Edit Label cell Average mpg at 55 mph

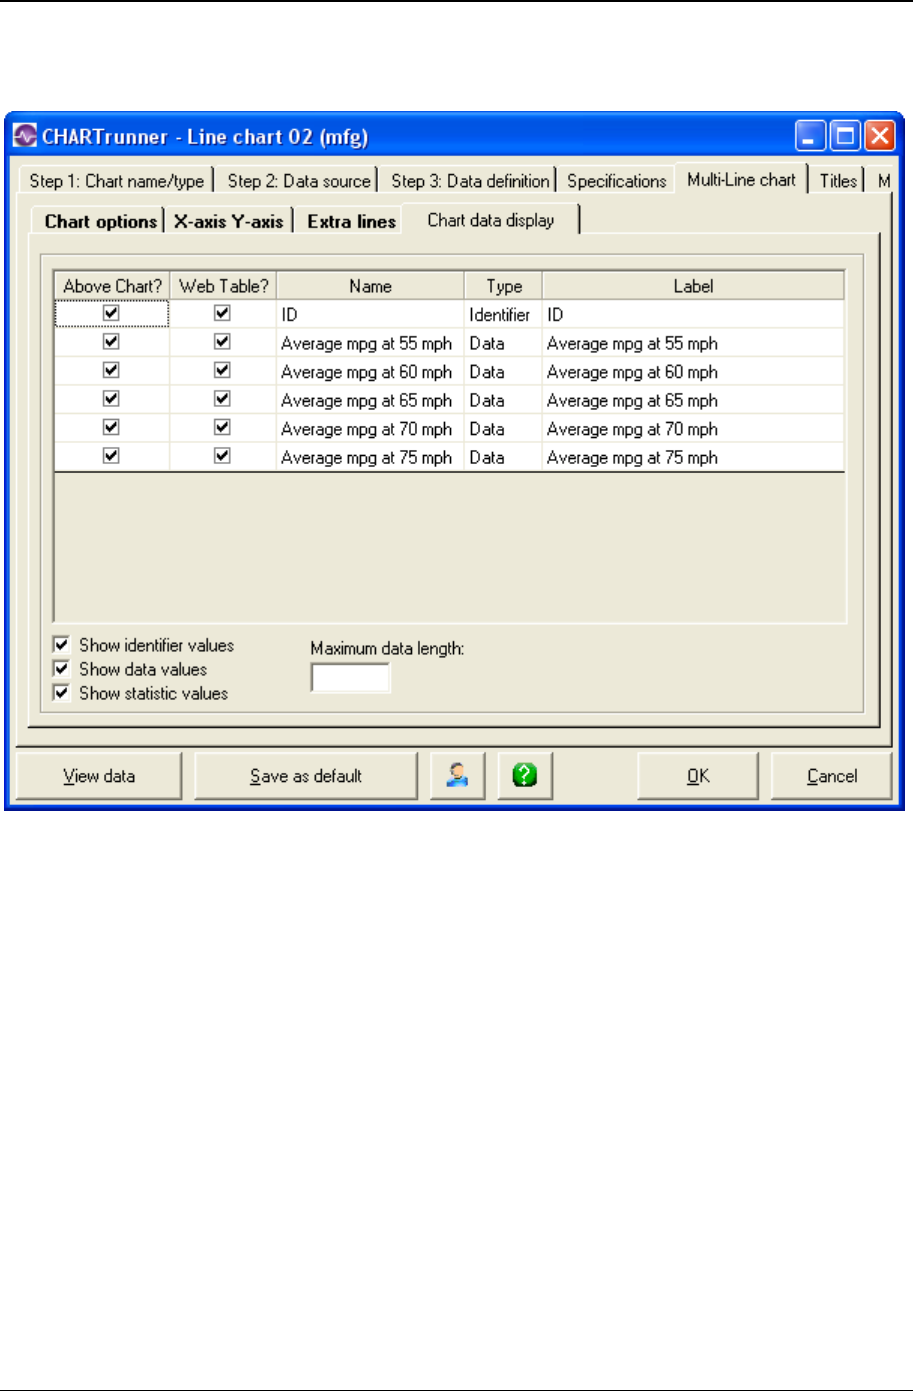point(693,343)
